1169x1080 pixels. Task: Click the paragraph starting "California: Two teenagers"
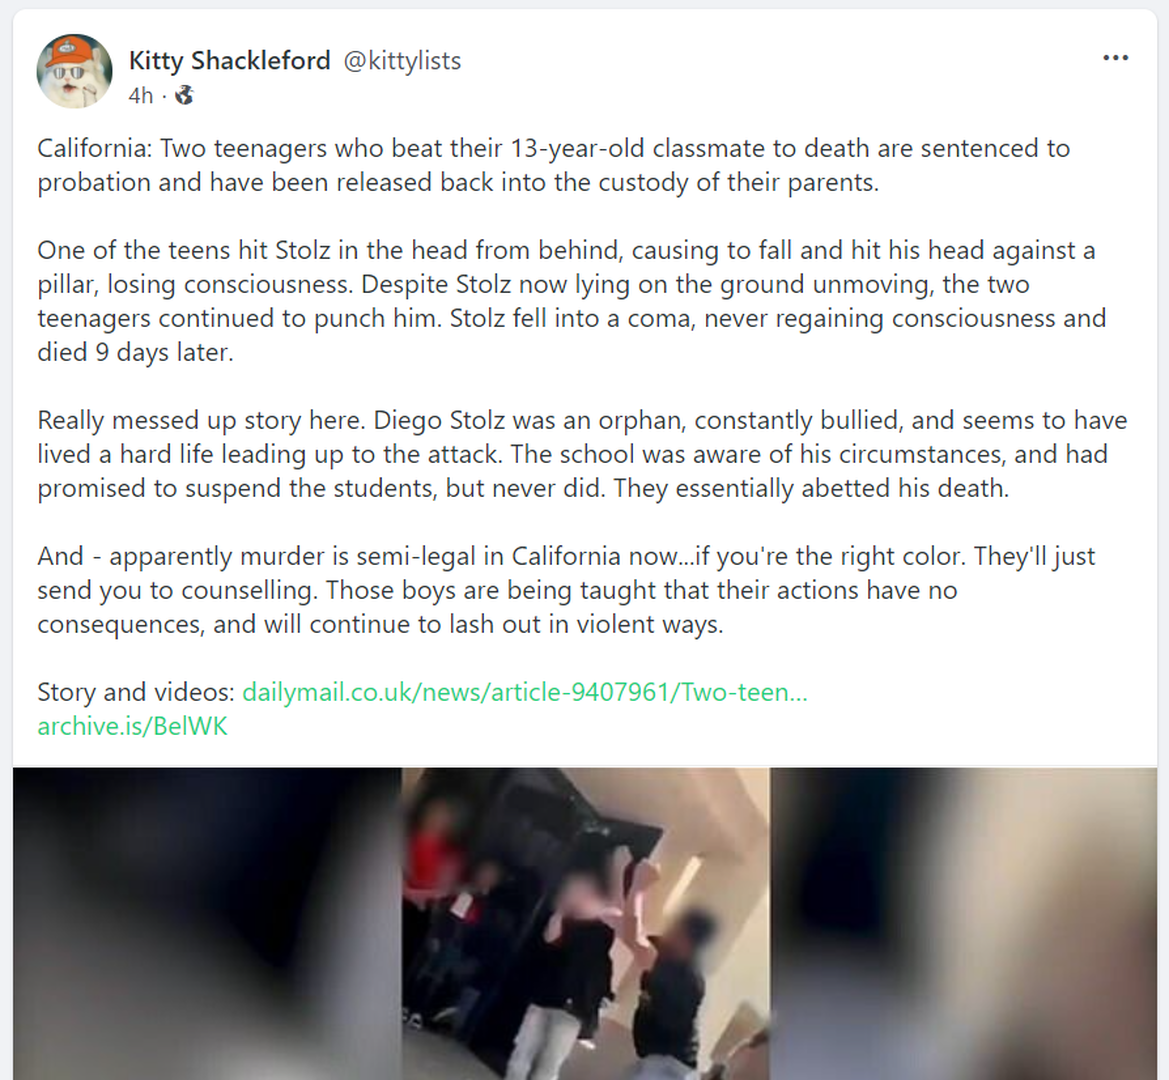[x=554, y=165]
